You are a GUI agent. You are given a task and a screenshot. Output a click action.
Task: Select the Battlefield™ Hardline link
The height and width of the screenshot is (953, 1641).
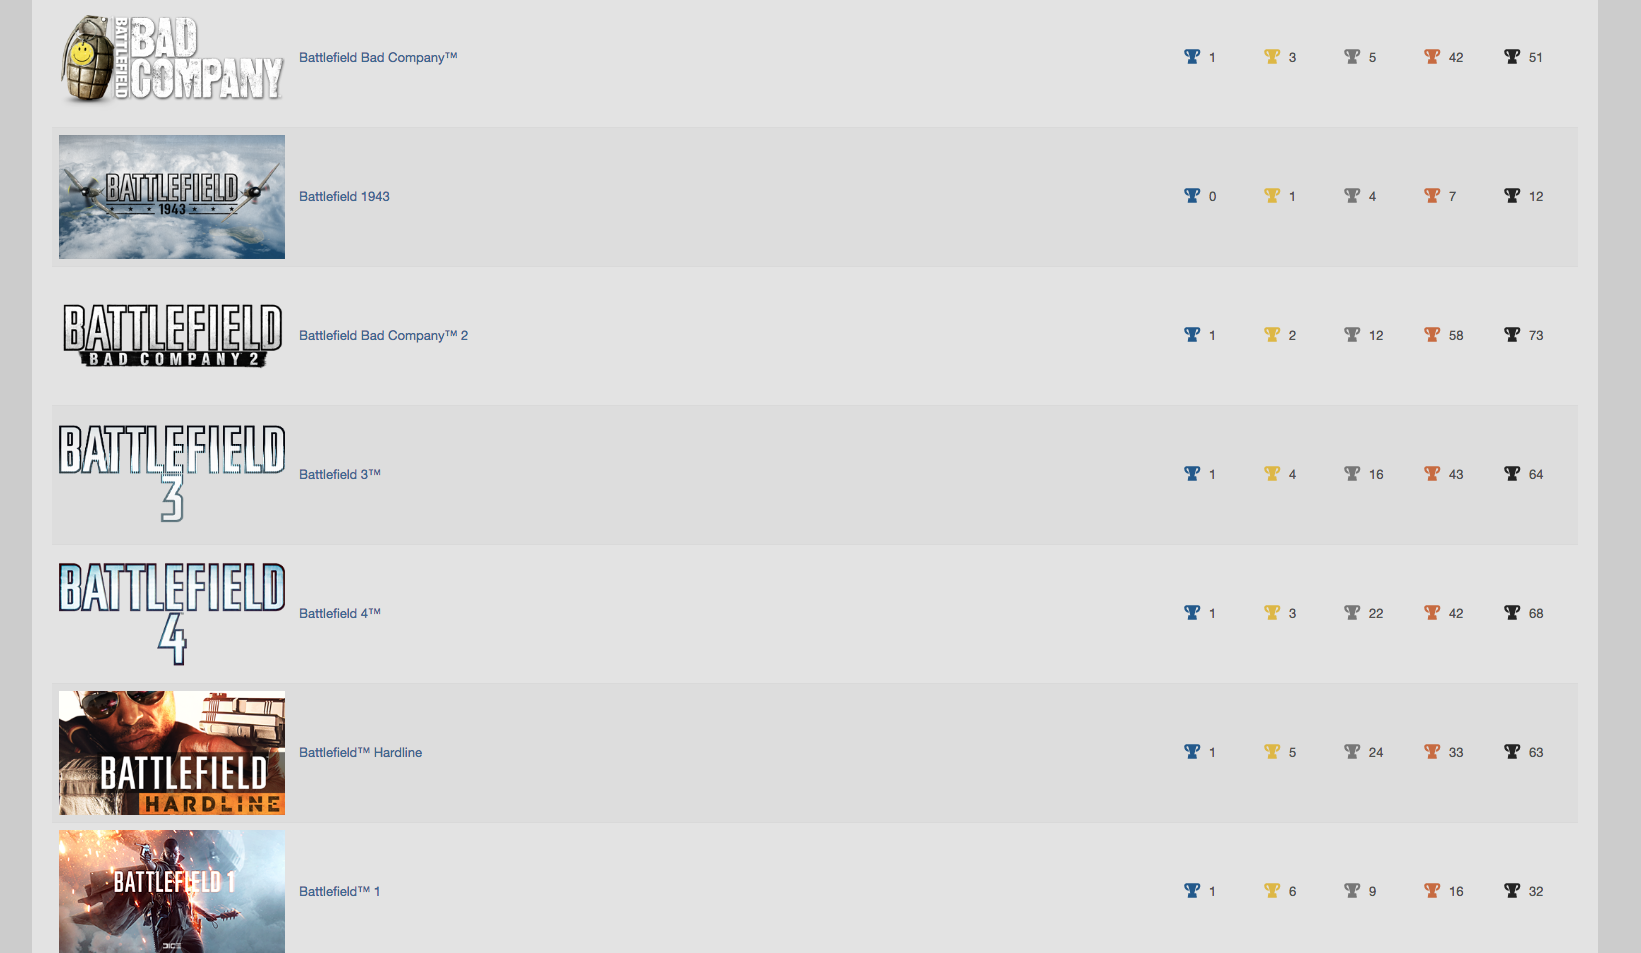click(360, 753)
